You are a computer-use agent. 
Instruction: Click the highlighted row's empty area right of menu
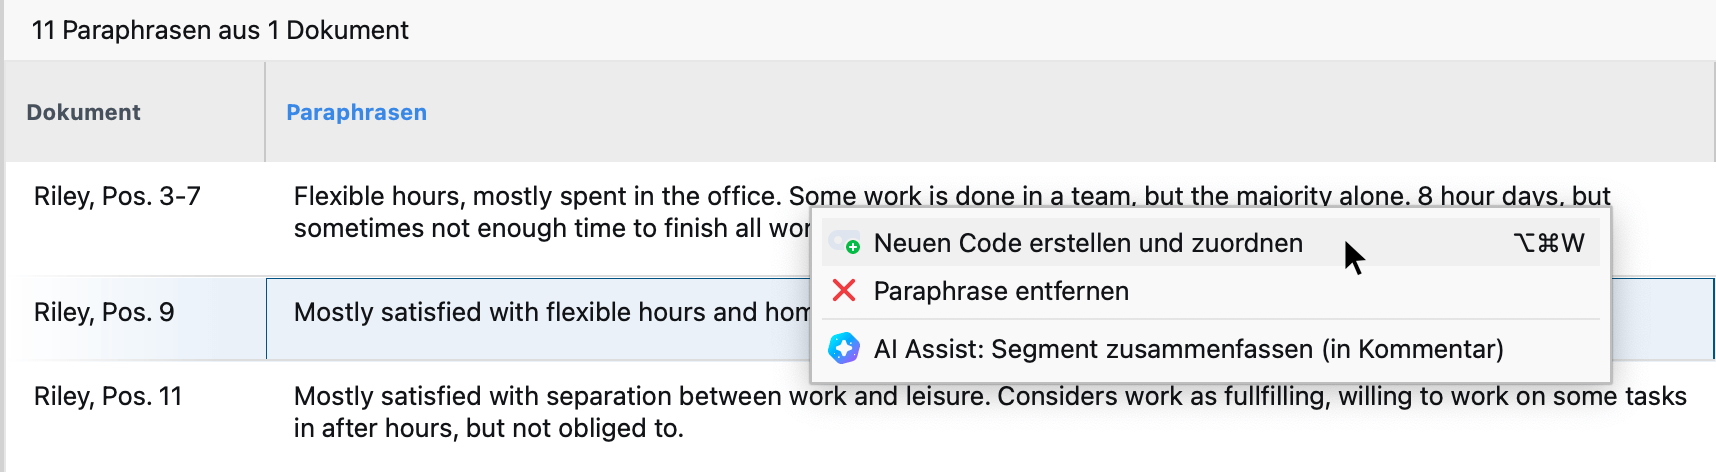(1662, 318)
